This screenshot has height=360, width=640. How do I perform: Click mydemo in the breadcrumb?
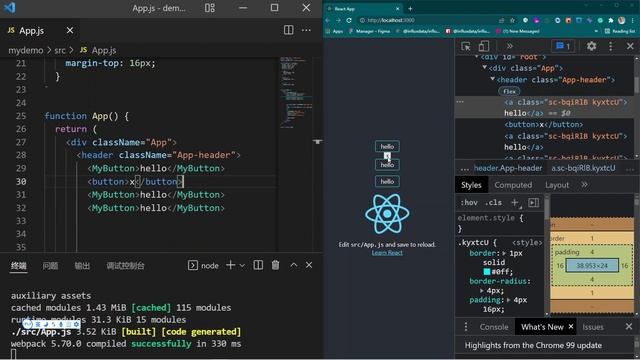(x=26, y=50)
